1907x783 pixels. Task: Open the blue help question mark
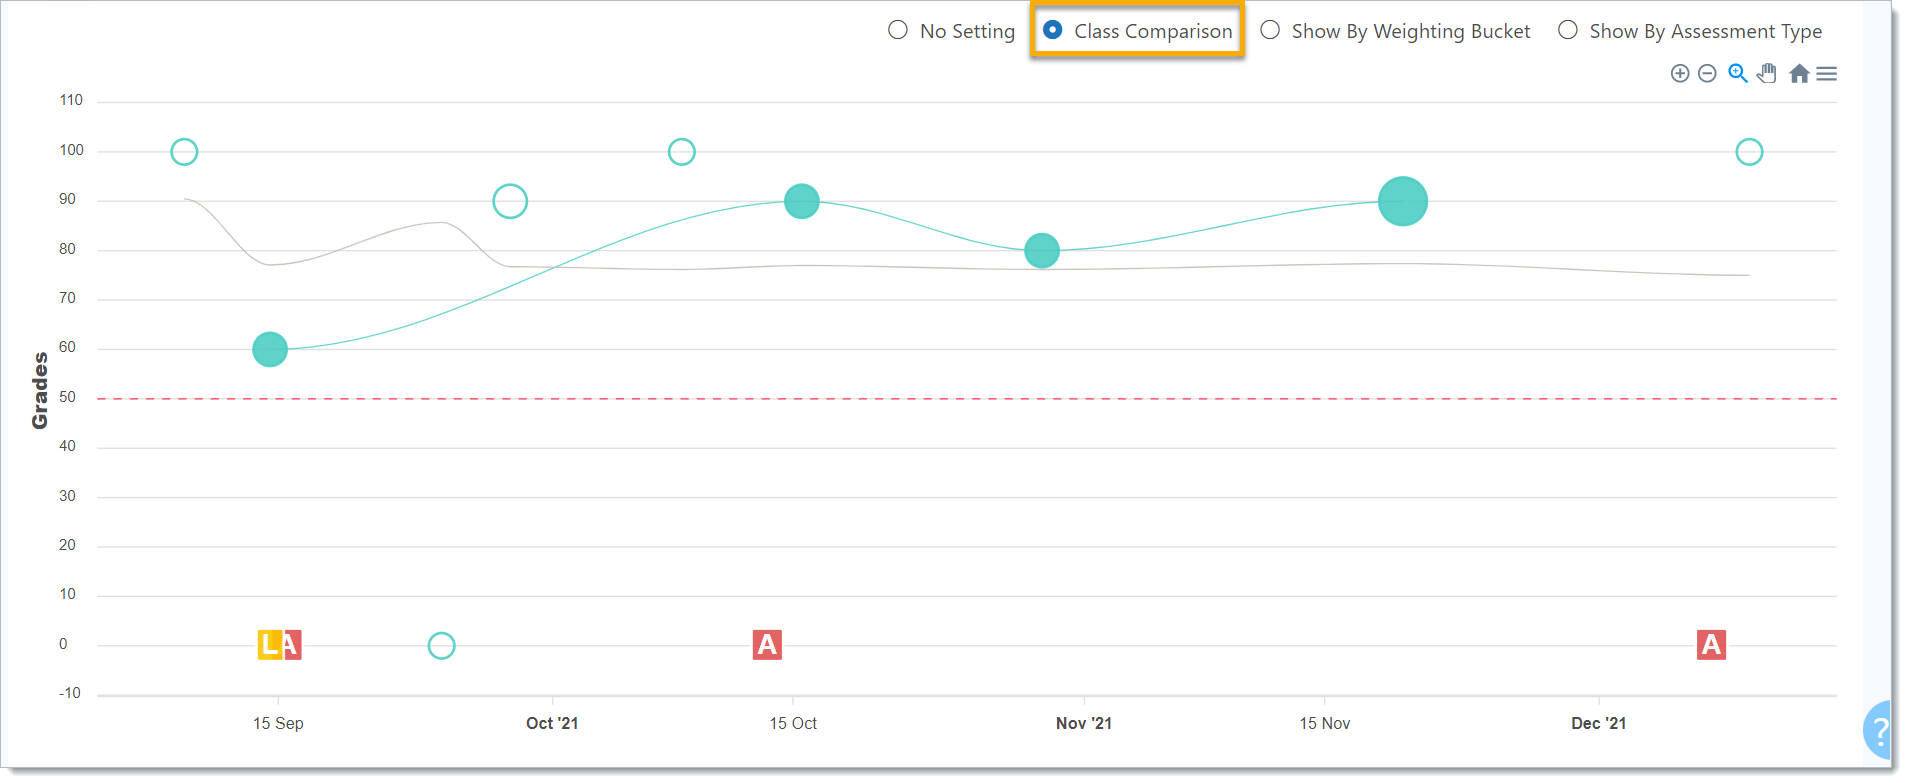(1880, 731)
